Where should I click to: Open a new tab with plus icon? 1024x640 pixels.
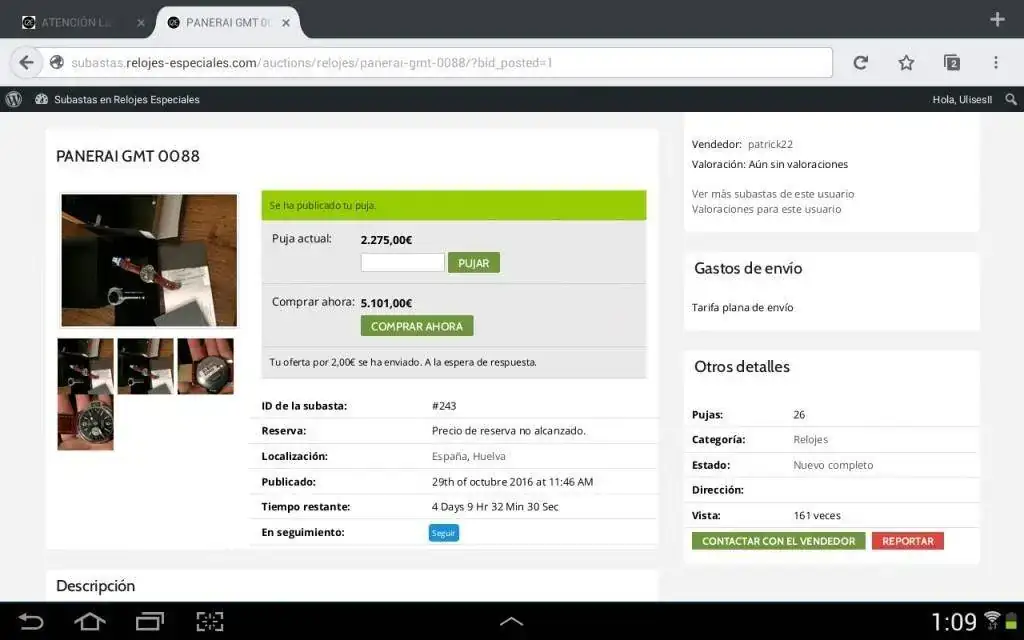[x=996, y=20]
